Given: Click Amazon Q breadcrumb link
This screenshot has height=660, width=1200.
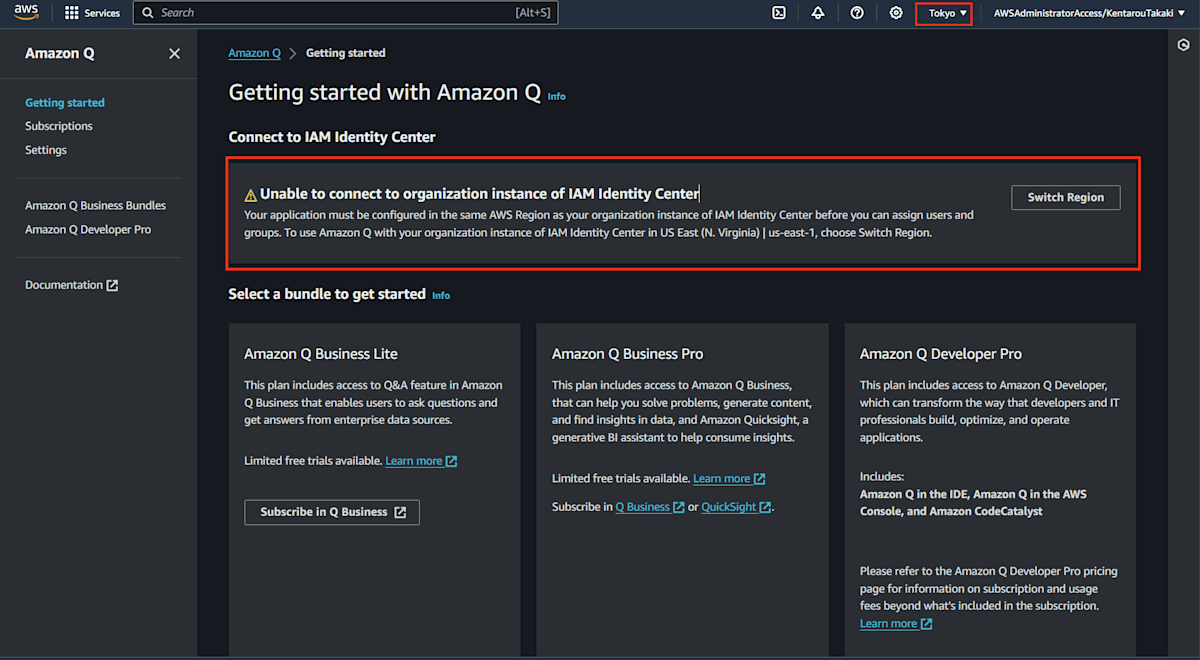Looking at the screenshot, I should pos(255,53).
